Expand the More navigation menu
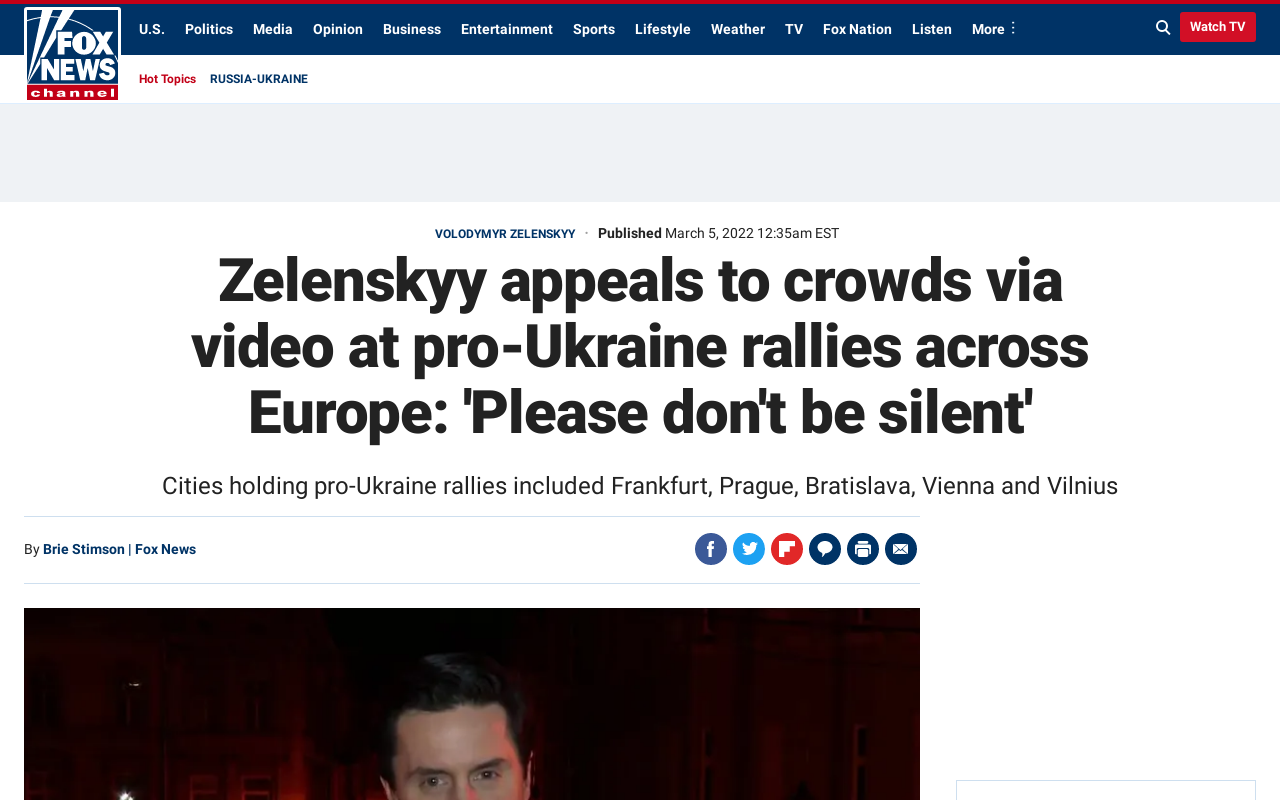 click(x=994, y=29)
